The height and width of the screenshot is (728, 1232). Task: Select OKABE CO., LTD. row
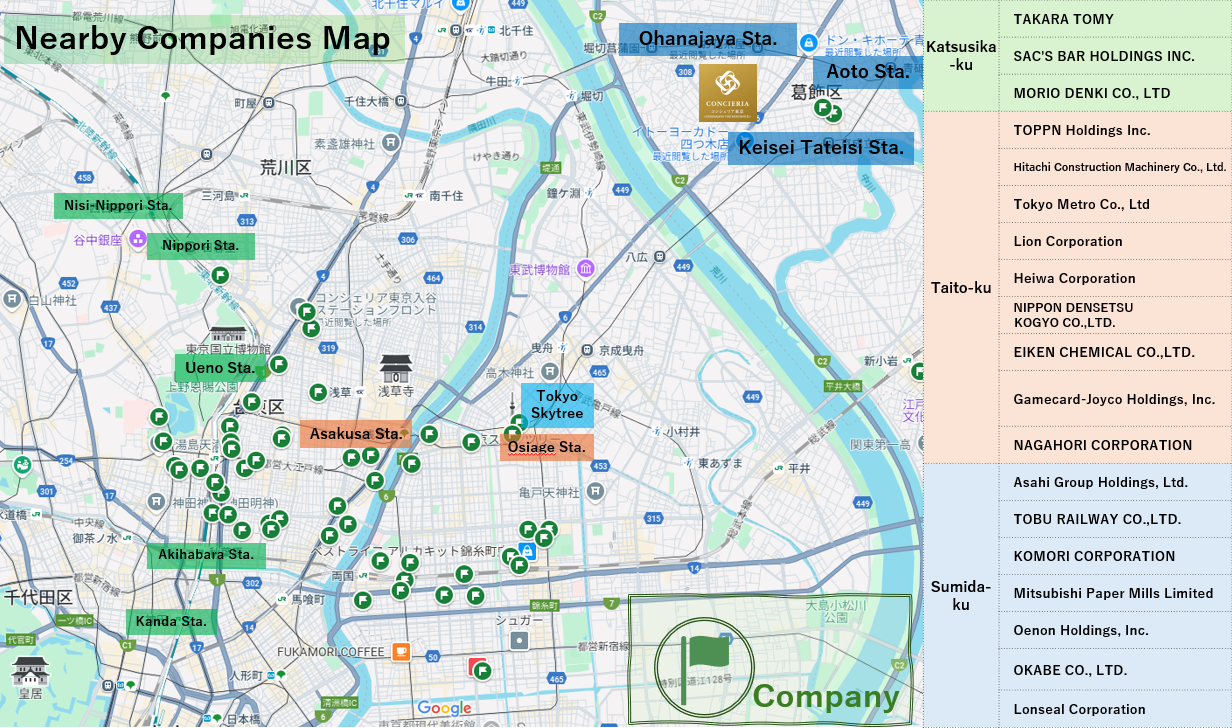[x=1115, y=670]
